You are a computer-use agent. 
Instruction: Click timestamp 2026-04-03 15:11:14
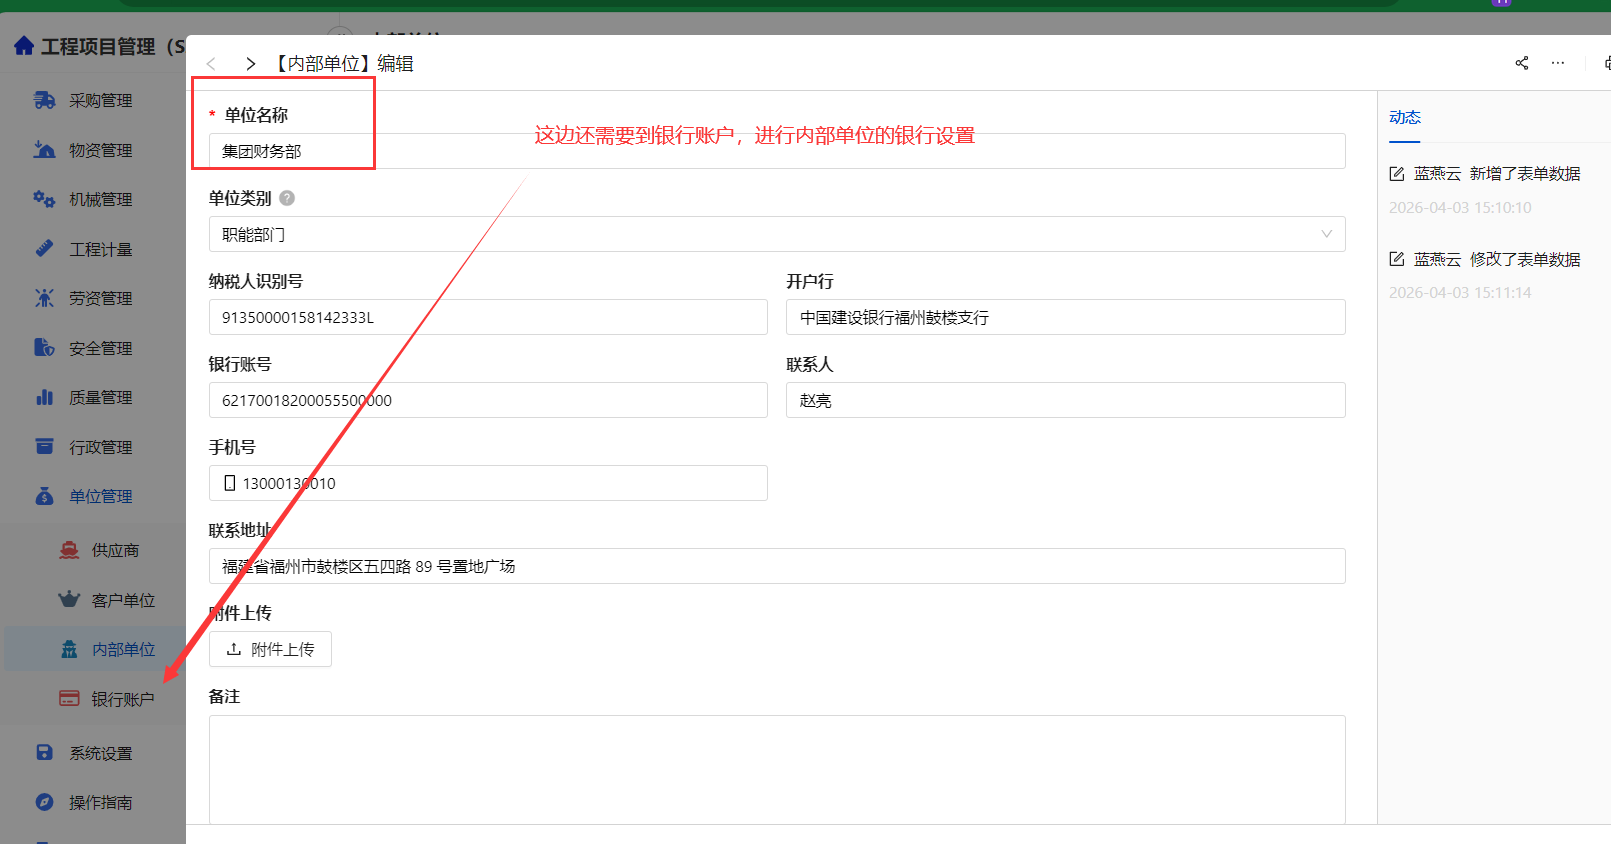click(x=1460, y=293)
